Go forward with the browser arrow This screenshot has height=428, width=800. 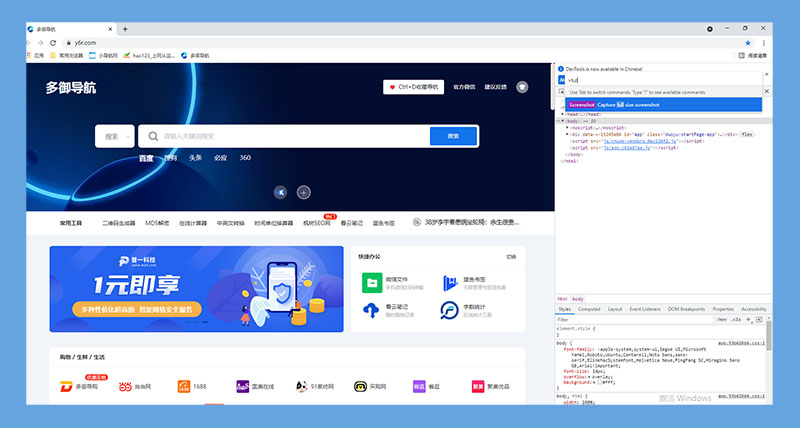click(x=41, y=43)
